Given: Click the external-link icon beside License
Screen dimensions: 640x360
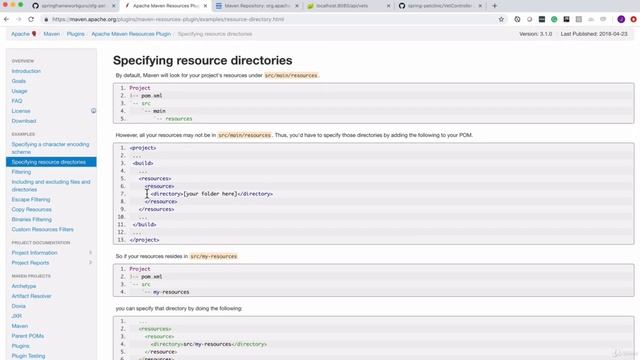Looking at the screenshot, I should pyautogui.click(x=93, y=111).
